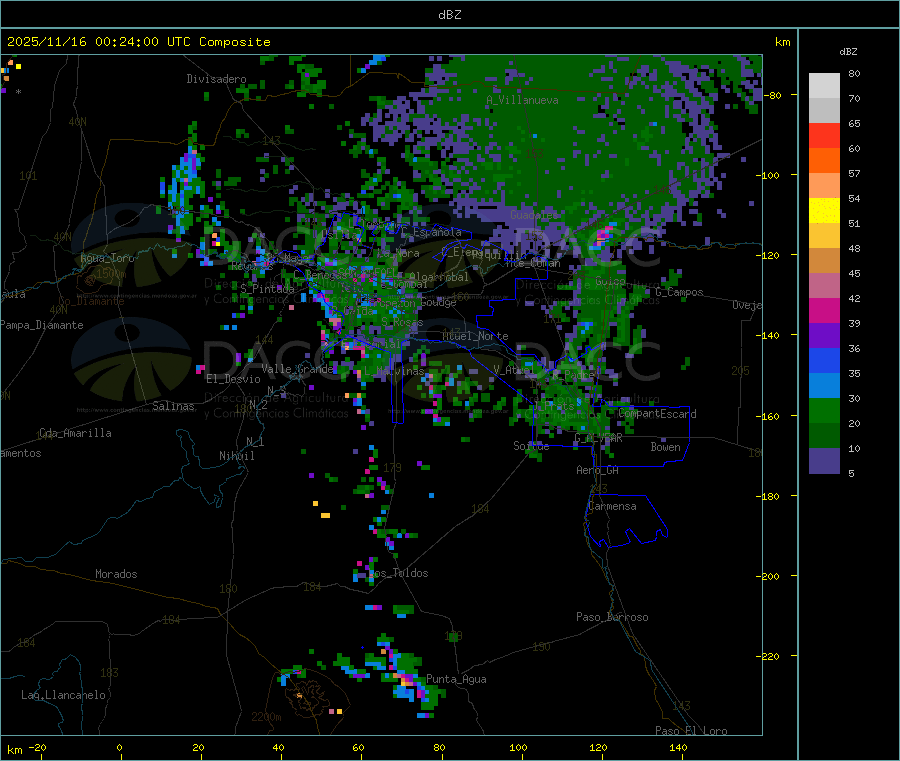Viewport: 900px width, 761px height.
Task: Select the dark orange 57-60 dBZ swatch
Action: tap(824, 160)
